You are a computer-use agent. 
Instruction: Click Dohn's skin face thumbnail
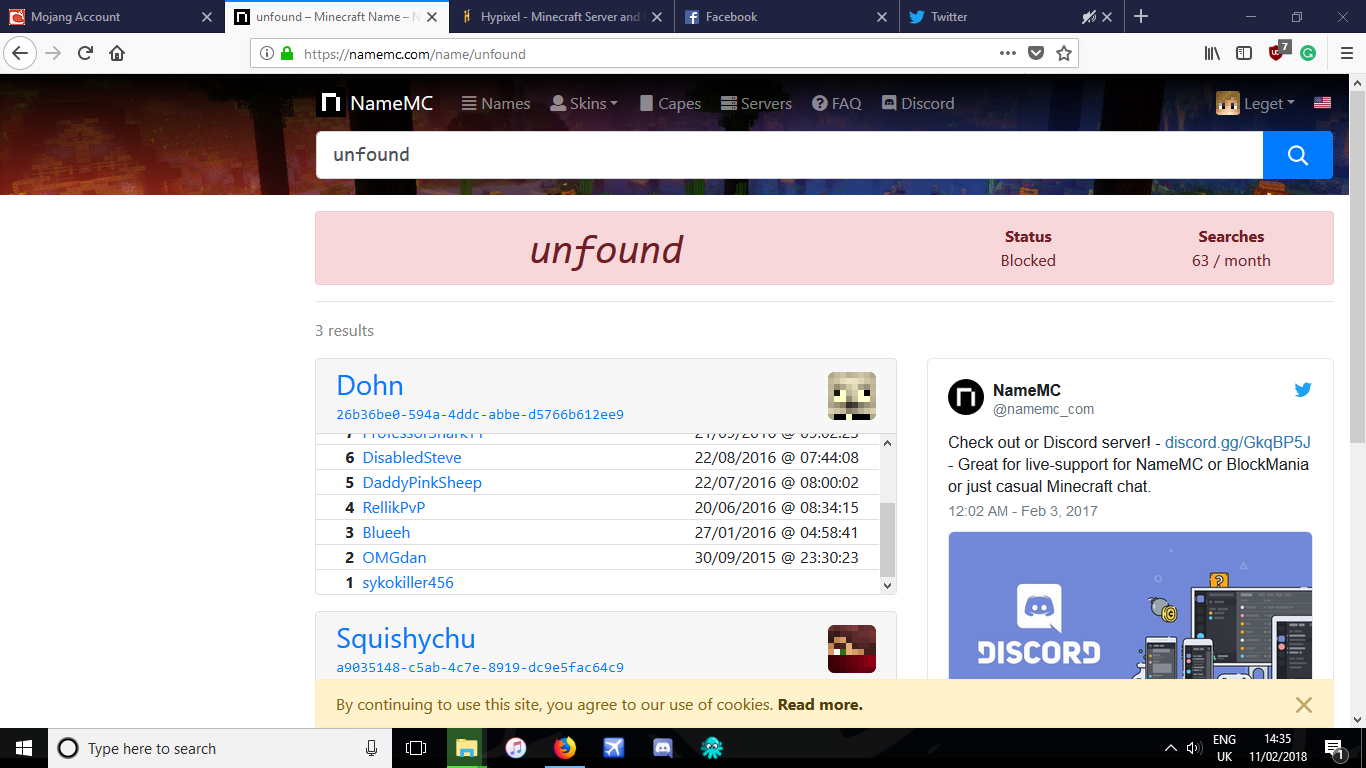point(852,396)
